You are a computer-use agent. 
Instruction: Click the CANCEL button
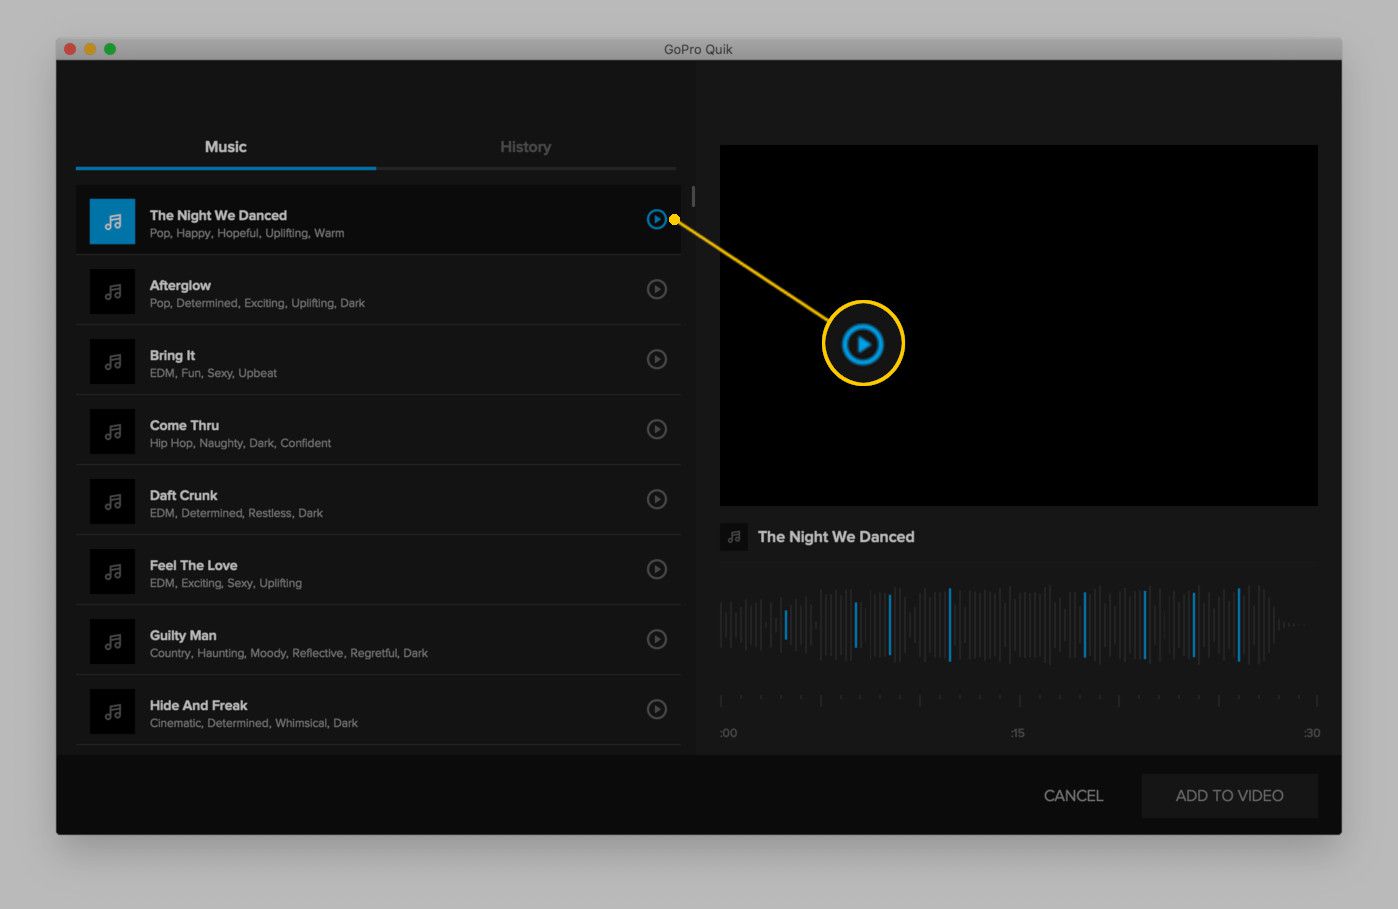point(1073,796)
